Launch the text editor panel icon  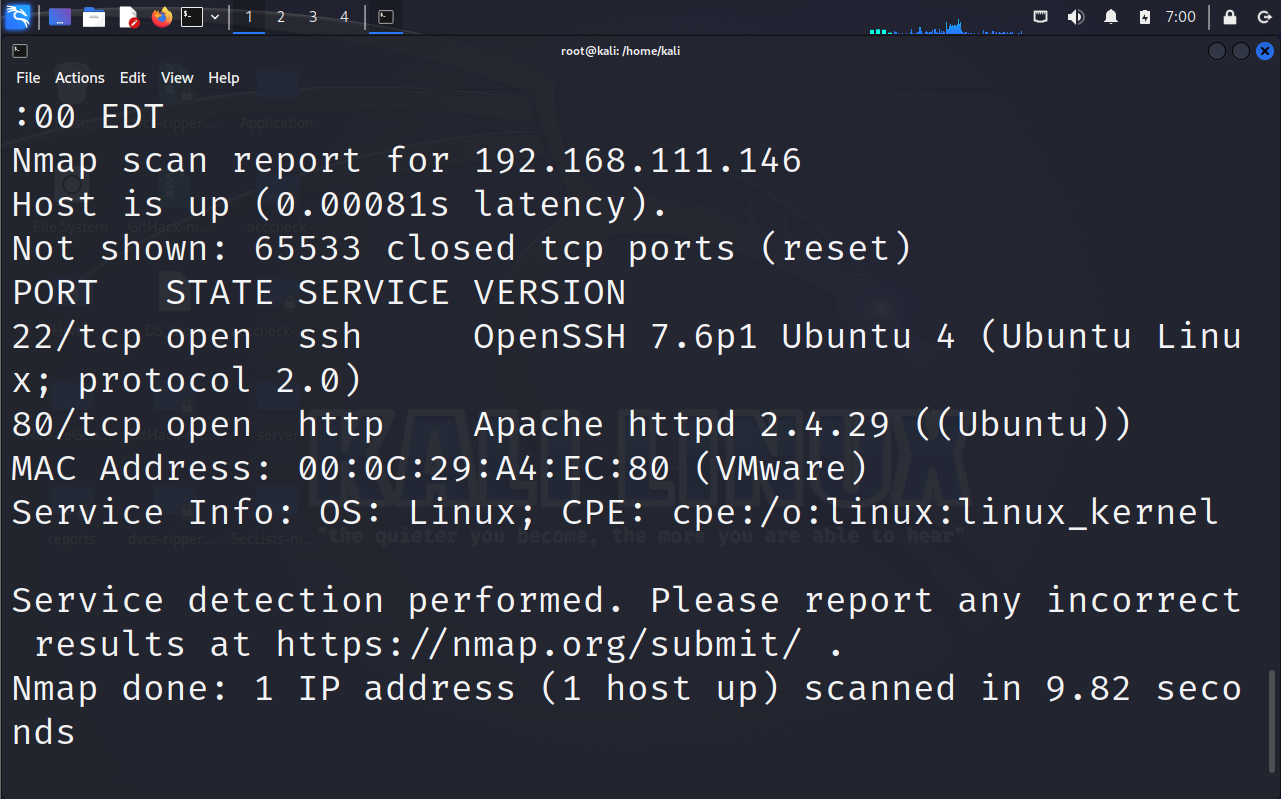[128, 17]
